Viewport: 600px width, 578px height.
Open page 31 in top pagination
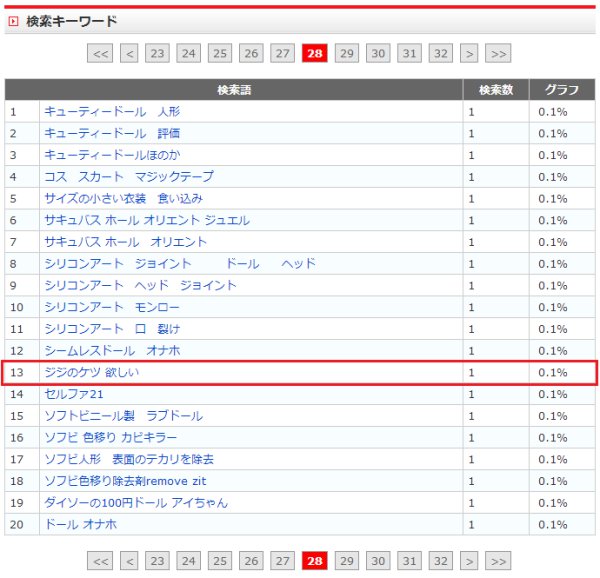(x=409, y=53)
